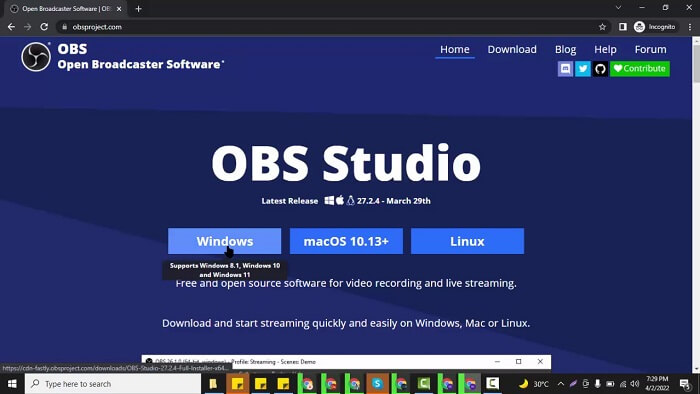Open the tab search chevron
Viewport: 700px width, 394px height.
coord(618,8)
